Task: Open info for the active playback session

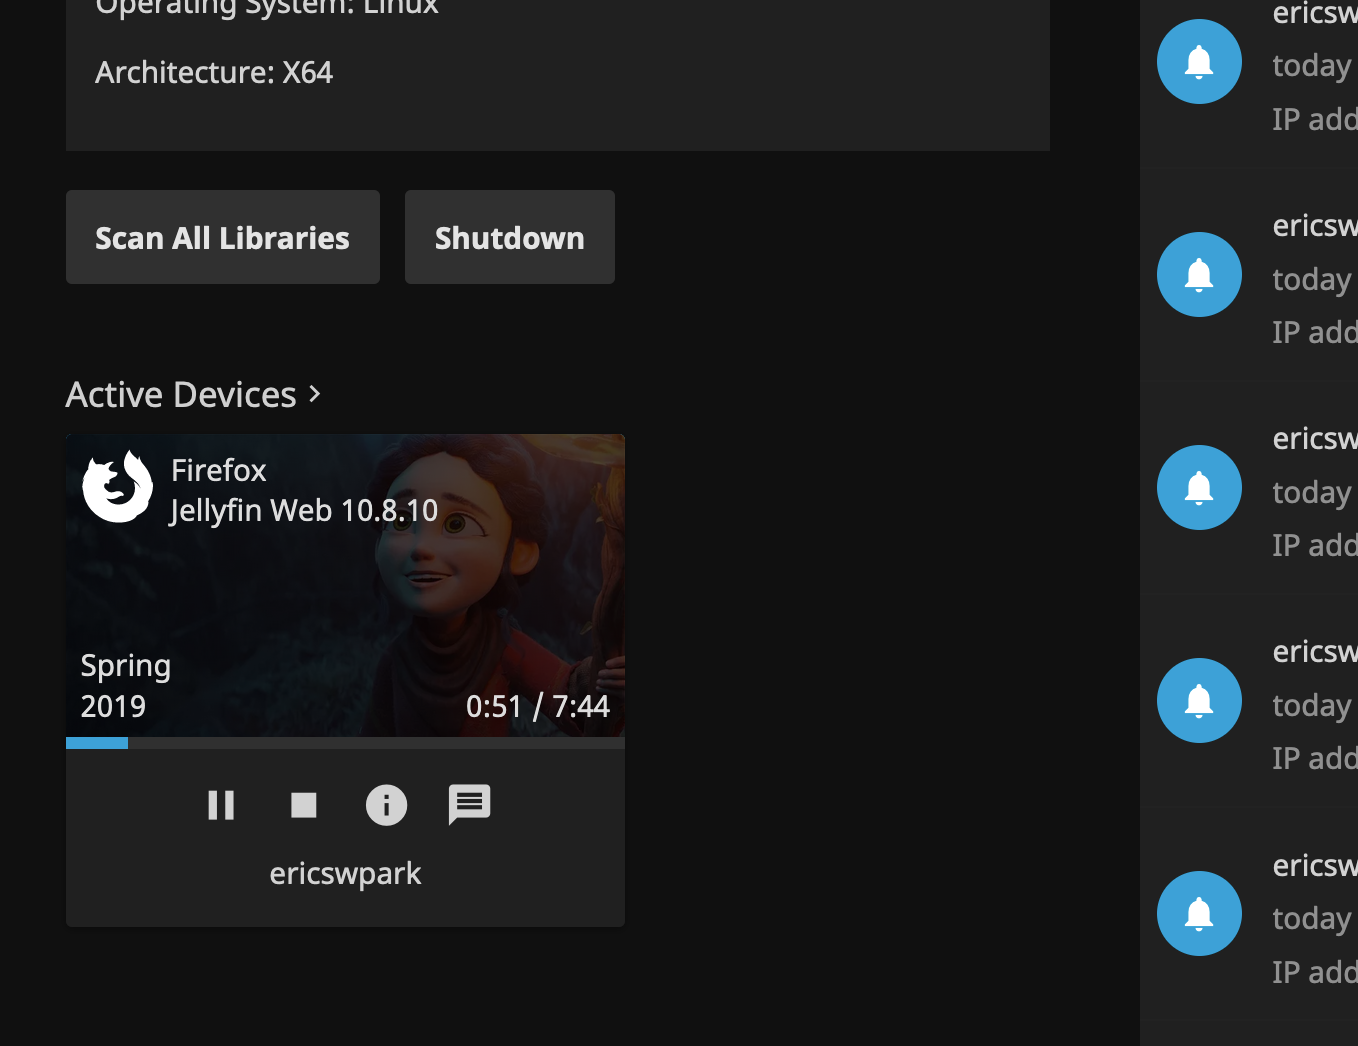Action: pos(386,805)
